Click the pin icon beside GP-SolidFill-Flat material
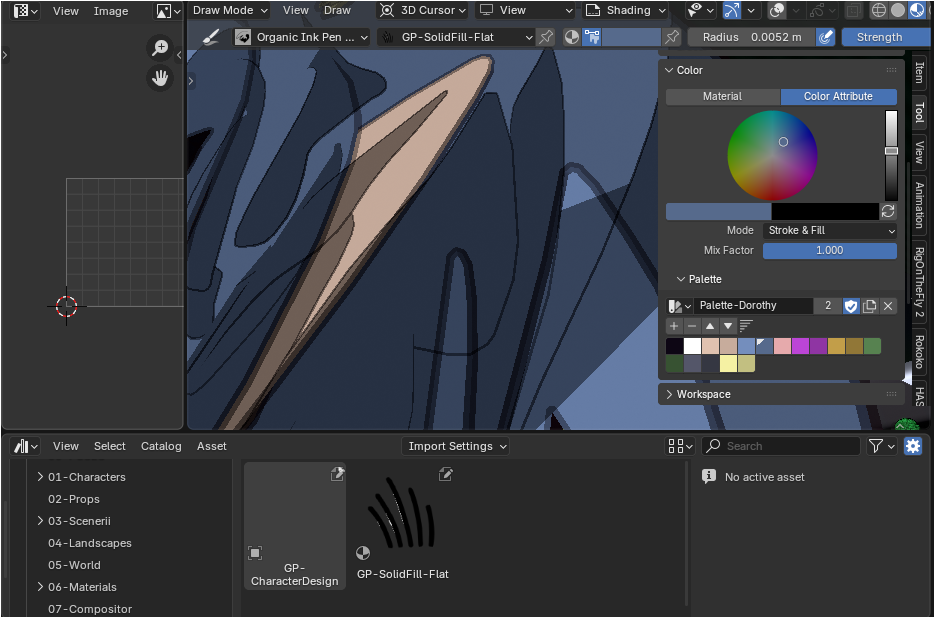Viewport: 935px width, 618px height. click(x=546, y=37)
